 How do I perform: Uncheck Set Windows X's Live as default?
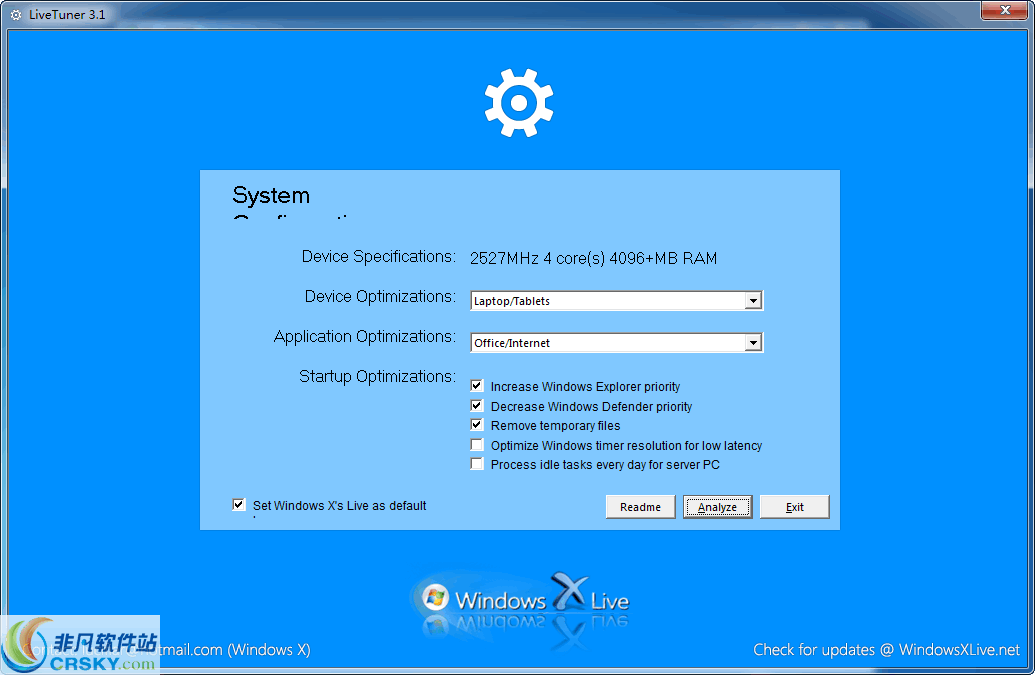pos(238,505)
